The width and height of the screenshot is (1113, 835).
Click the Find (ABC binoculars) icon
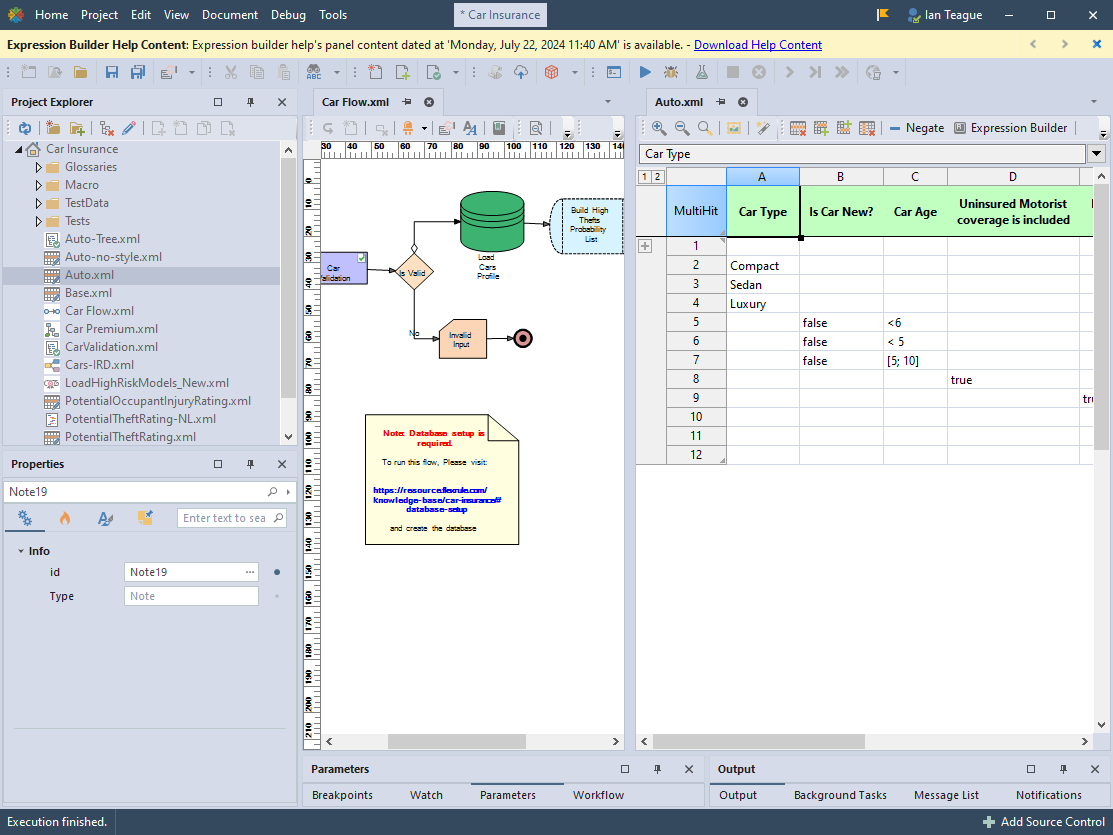tap(314, 72)
